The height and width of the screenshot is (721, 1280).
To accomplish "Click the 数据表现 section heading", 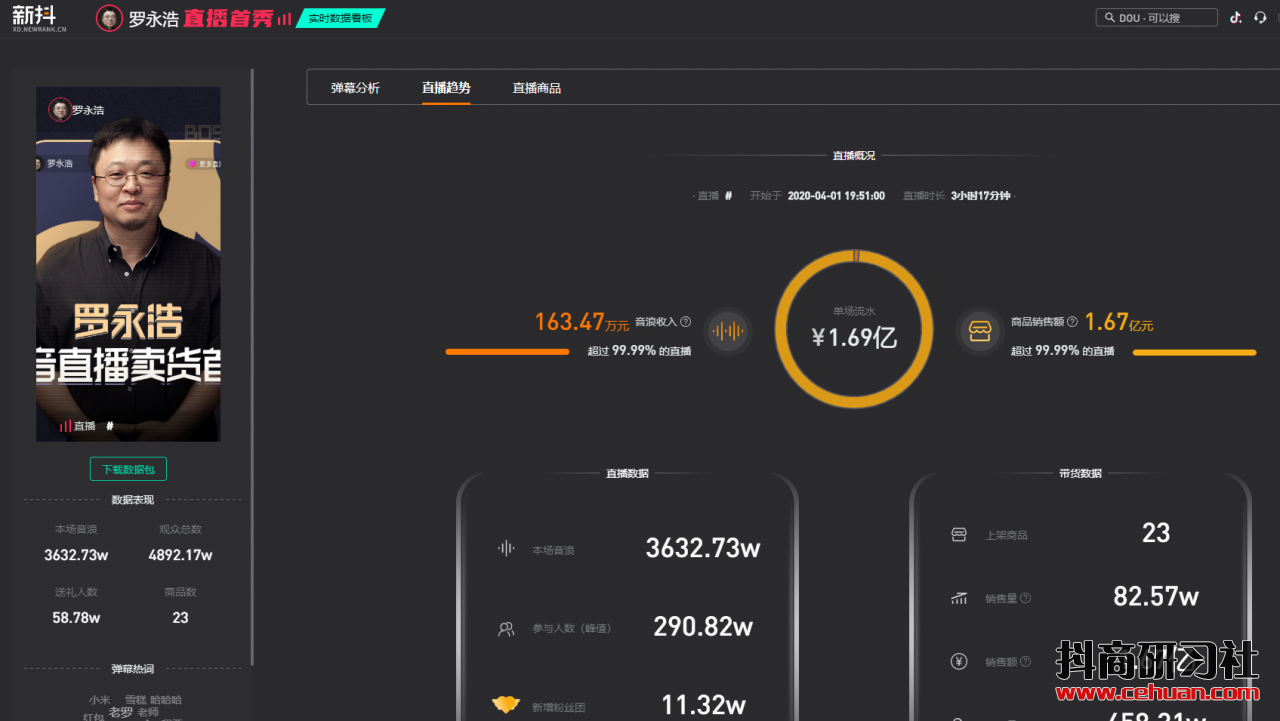I will (x=133, y=500).
